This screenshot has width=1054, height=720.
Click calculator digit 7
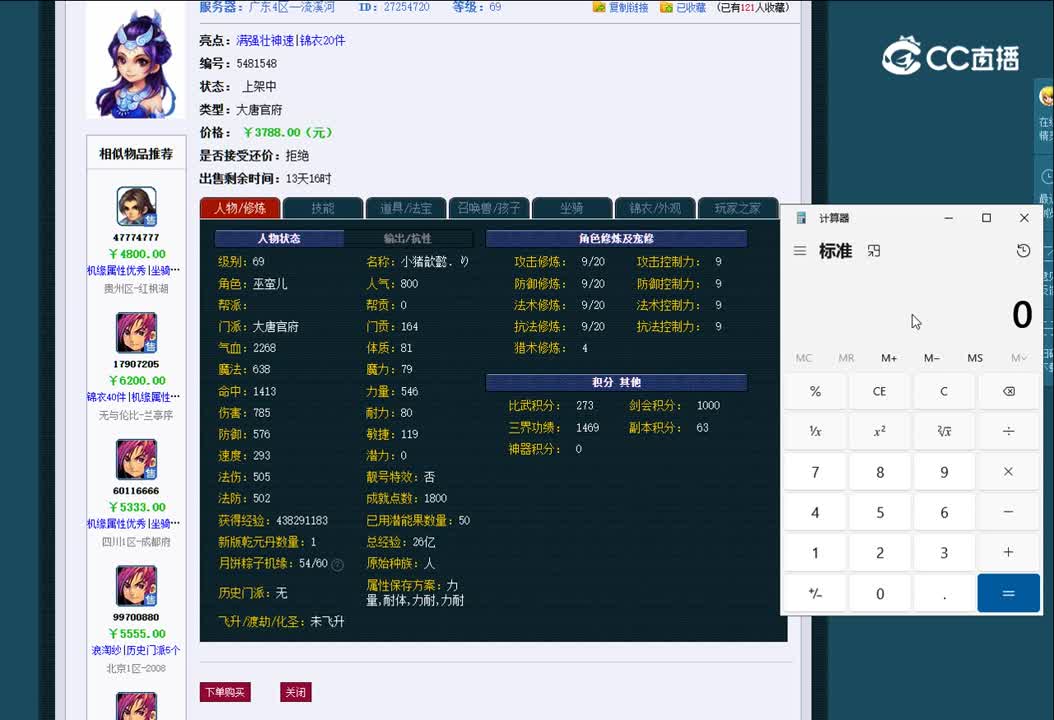(815, 472)
